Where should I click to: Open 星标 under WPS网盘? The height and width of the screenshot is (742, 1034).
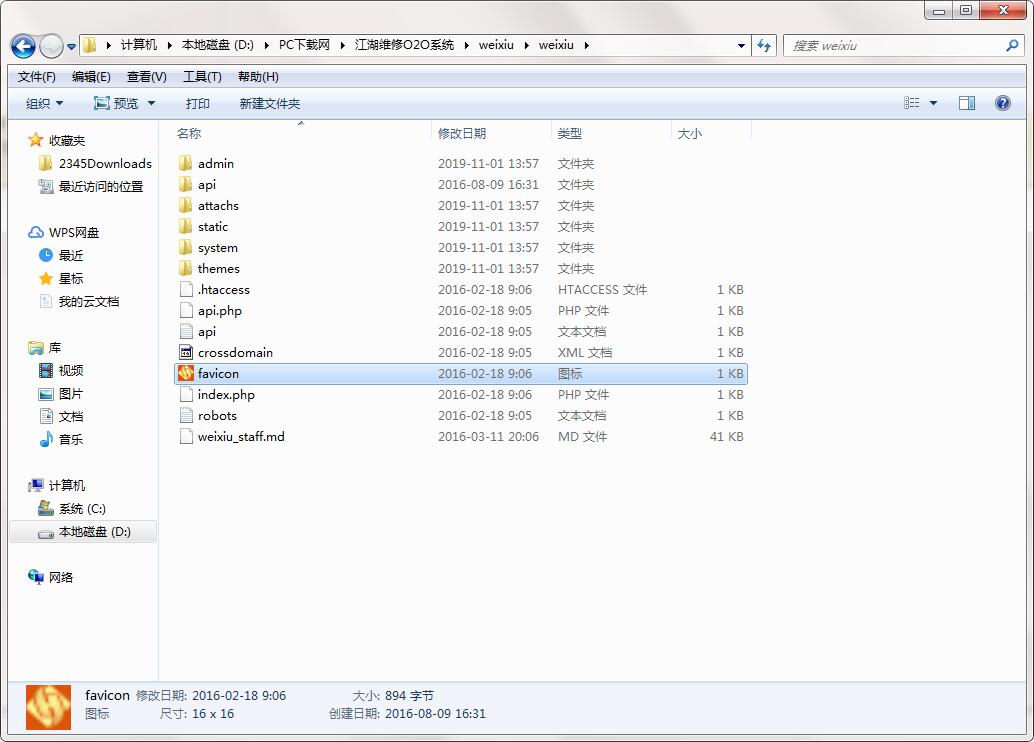pyautogui.click(x=71, y=278)
